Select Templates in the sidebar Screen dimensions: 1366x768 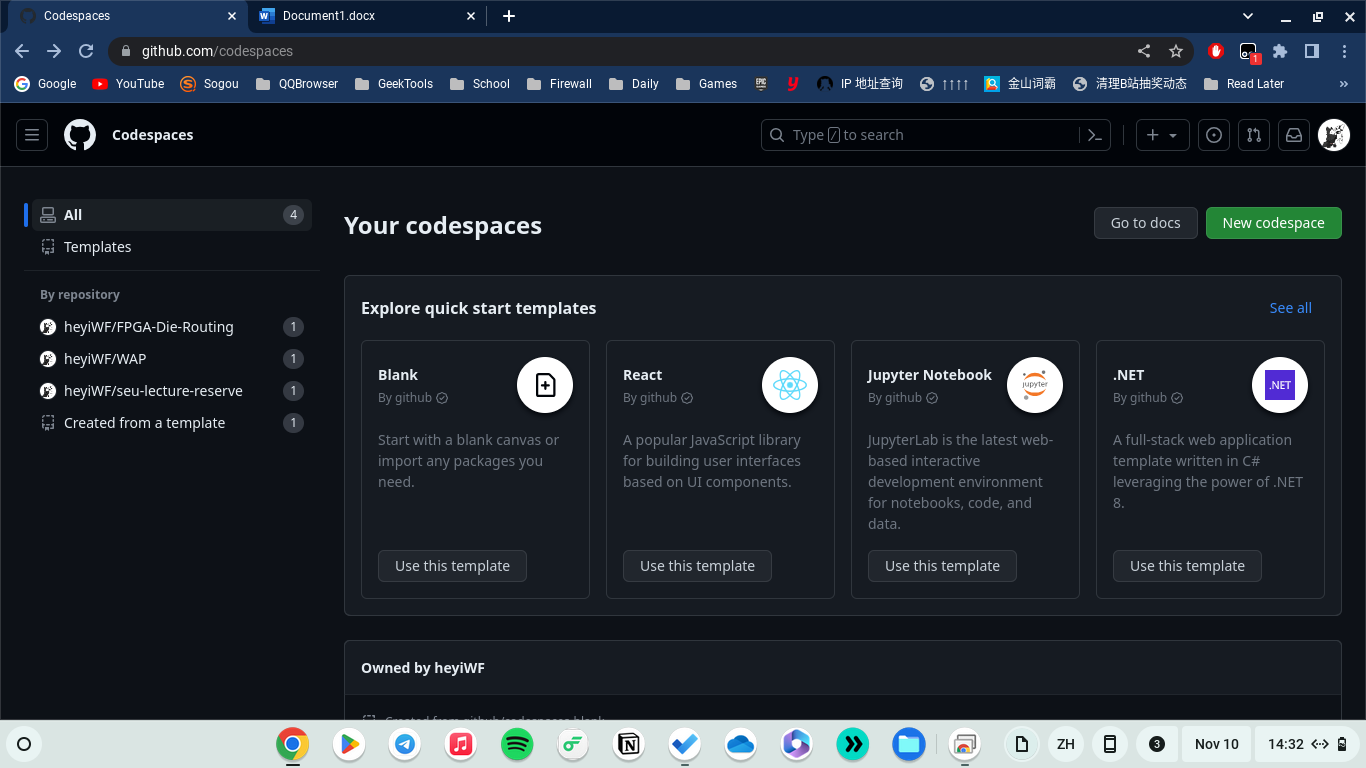coord(172,247)
